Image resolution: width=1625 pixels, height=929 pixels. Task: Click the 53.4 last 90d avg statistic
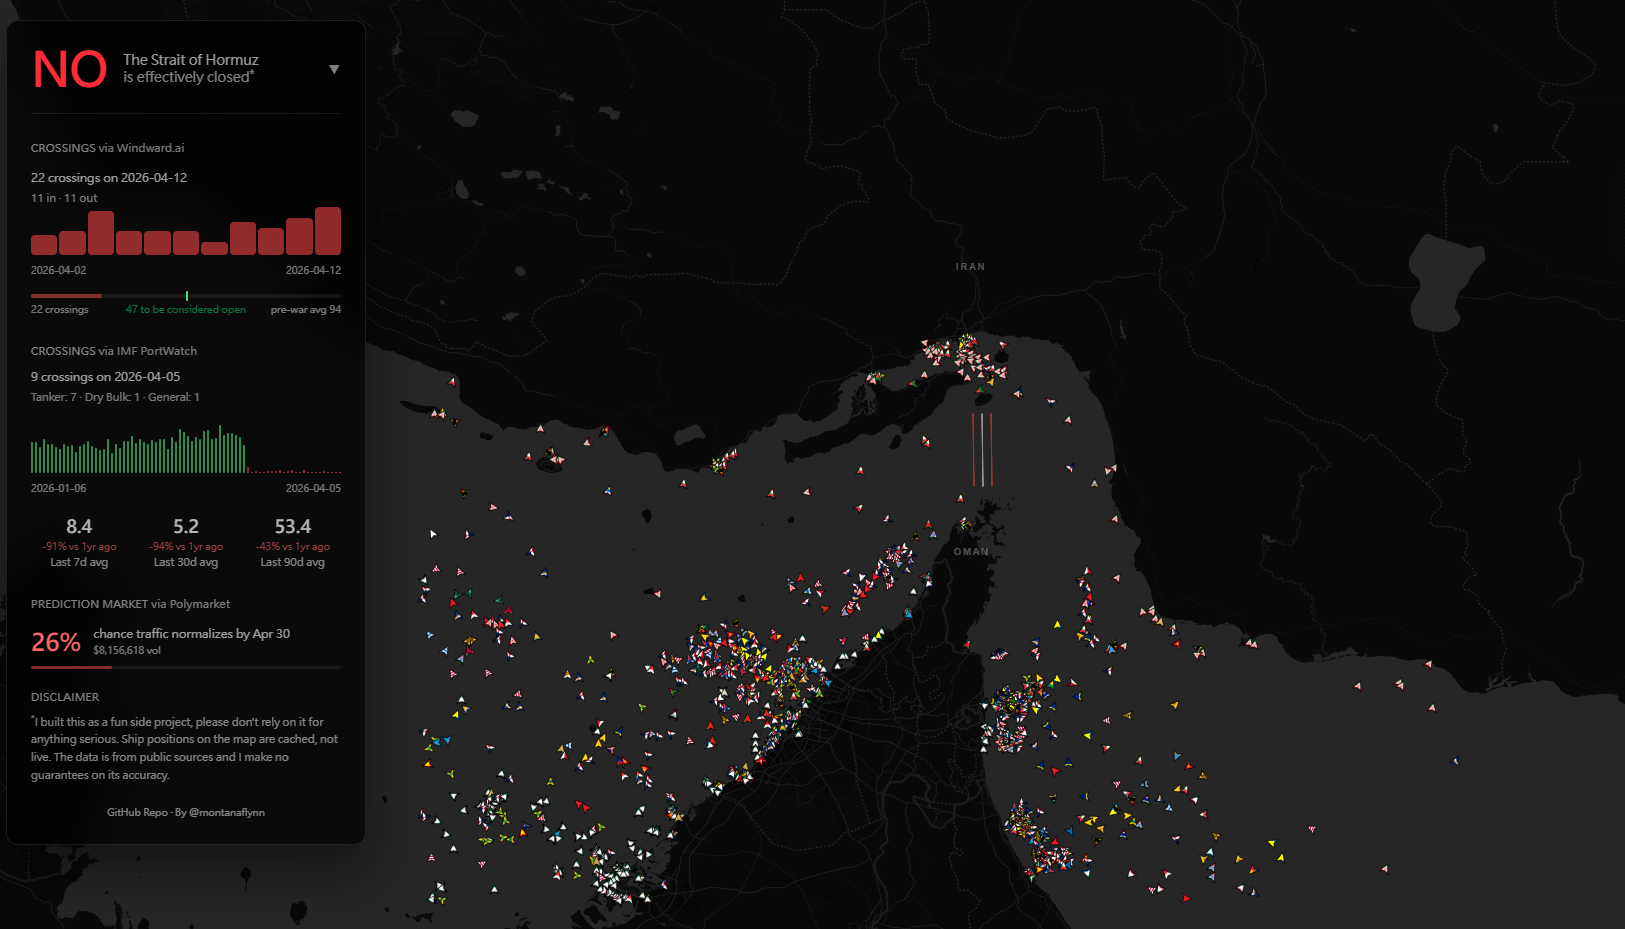(x=293, y=527)
